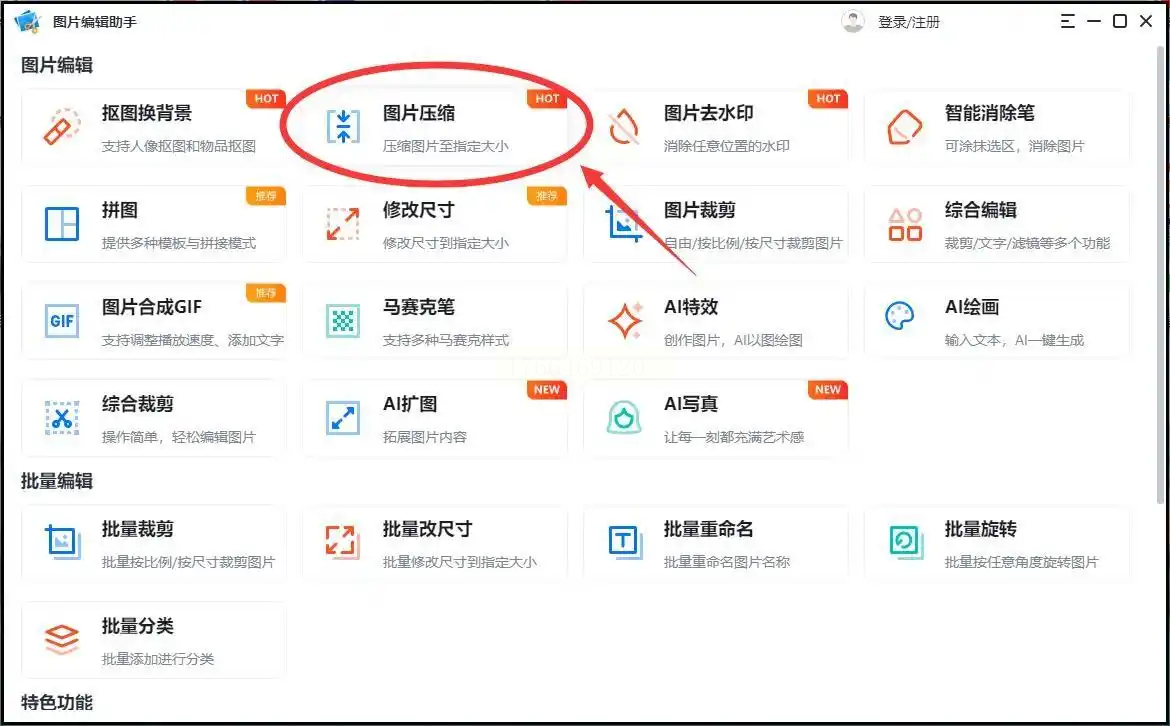This screenshot has height=726, width=1170.
Task: Open the title bar hamburger menu
Action: point(1068,22)
